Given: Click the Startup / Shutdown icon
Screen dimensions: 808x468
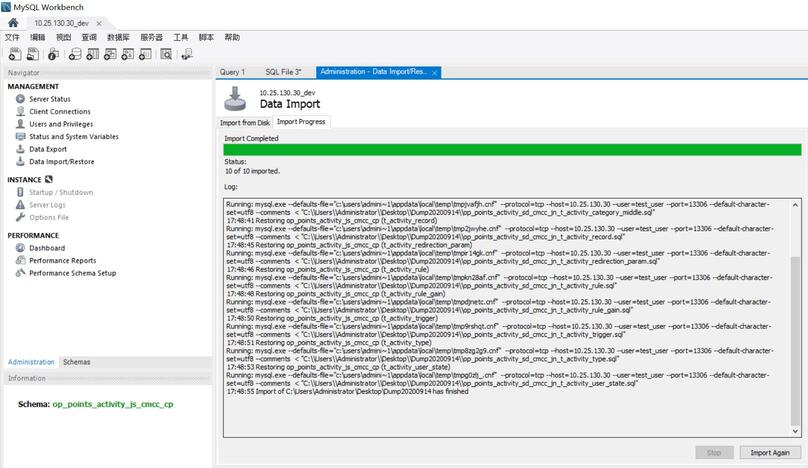Looking at the screenshot, I should point(20,192).
